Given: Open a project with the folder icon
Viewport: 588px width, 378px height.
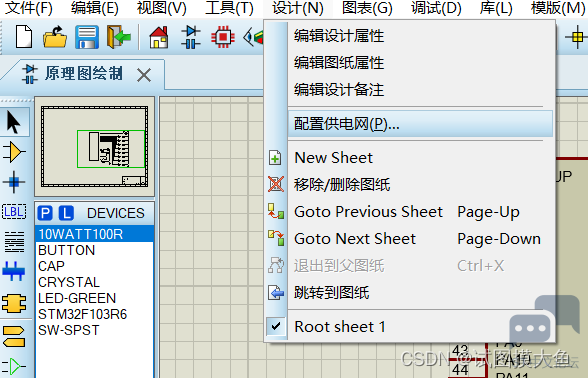Looking at the screenshot, I should coord(55,37).
